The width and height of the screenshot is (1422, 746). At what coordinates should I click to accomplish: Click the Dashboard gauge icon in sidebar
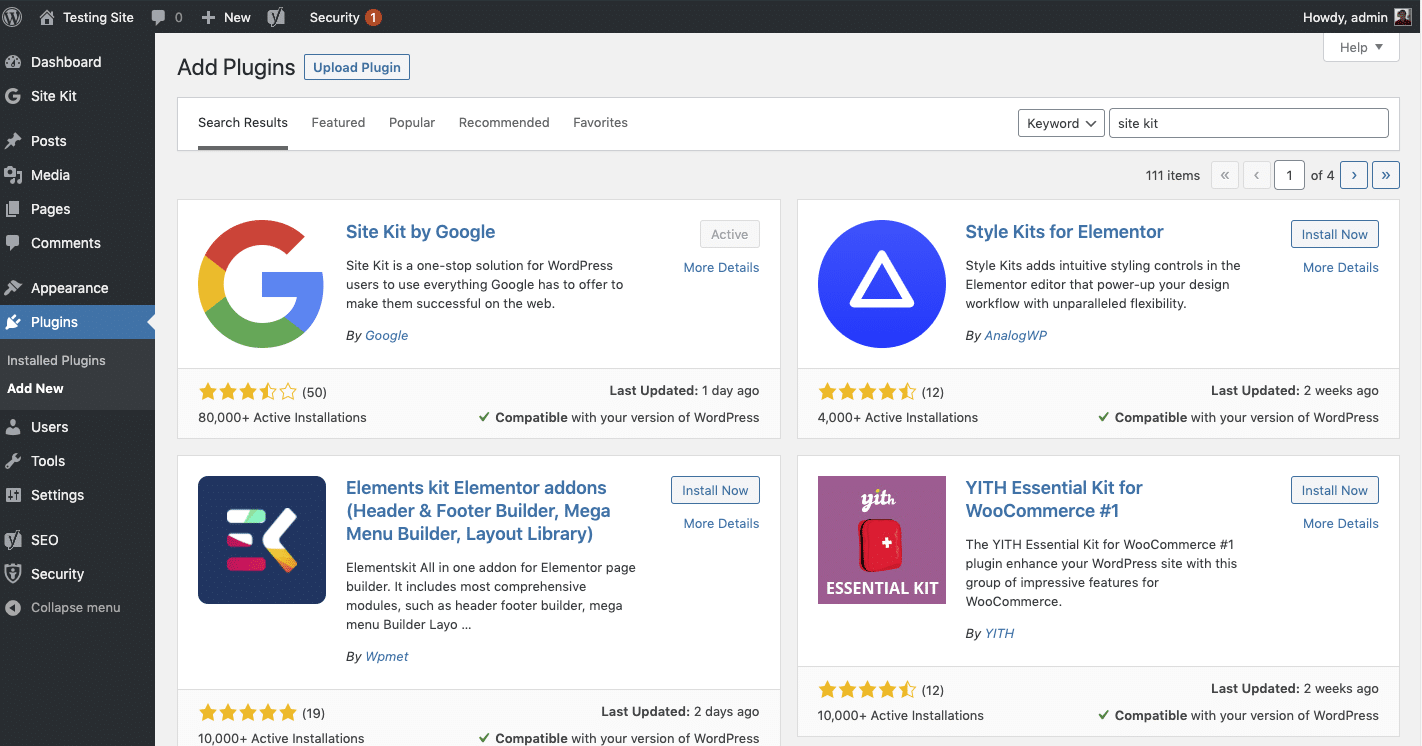point(13,62)
